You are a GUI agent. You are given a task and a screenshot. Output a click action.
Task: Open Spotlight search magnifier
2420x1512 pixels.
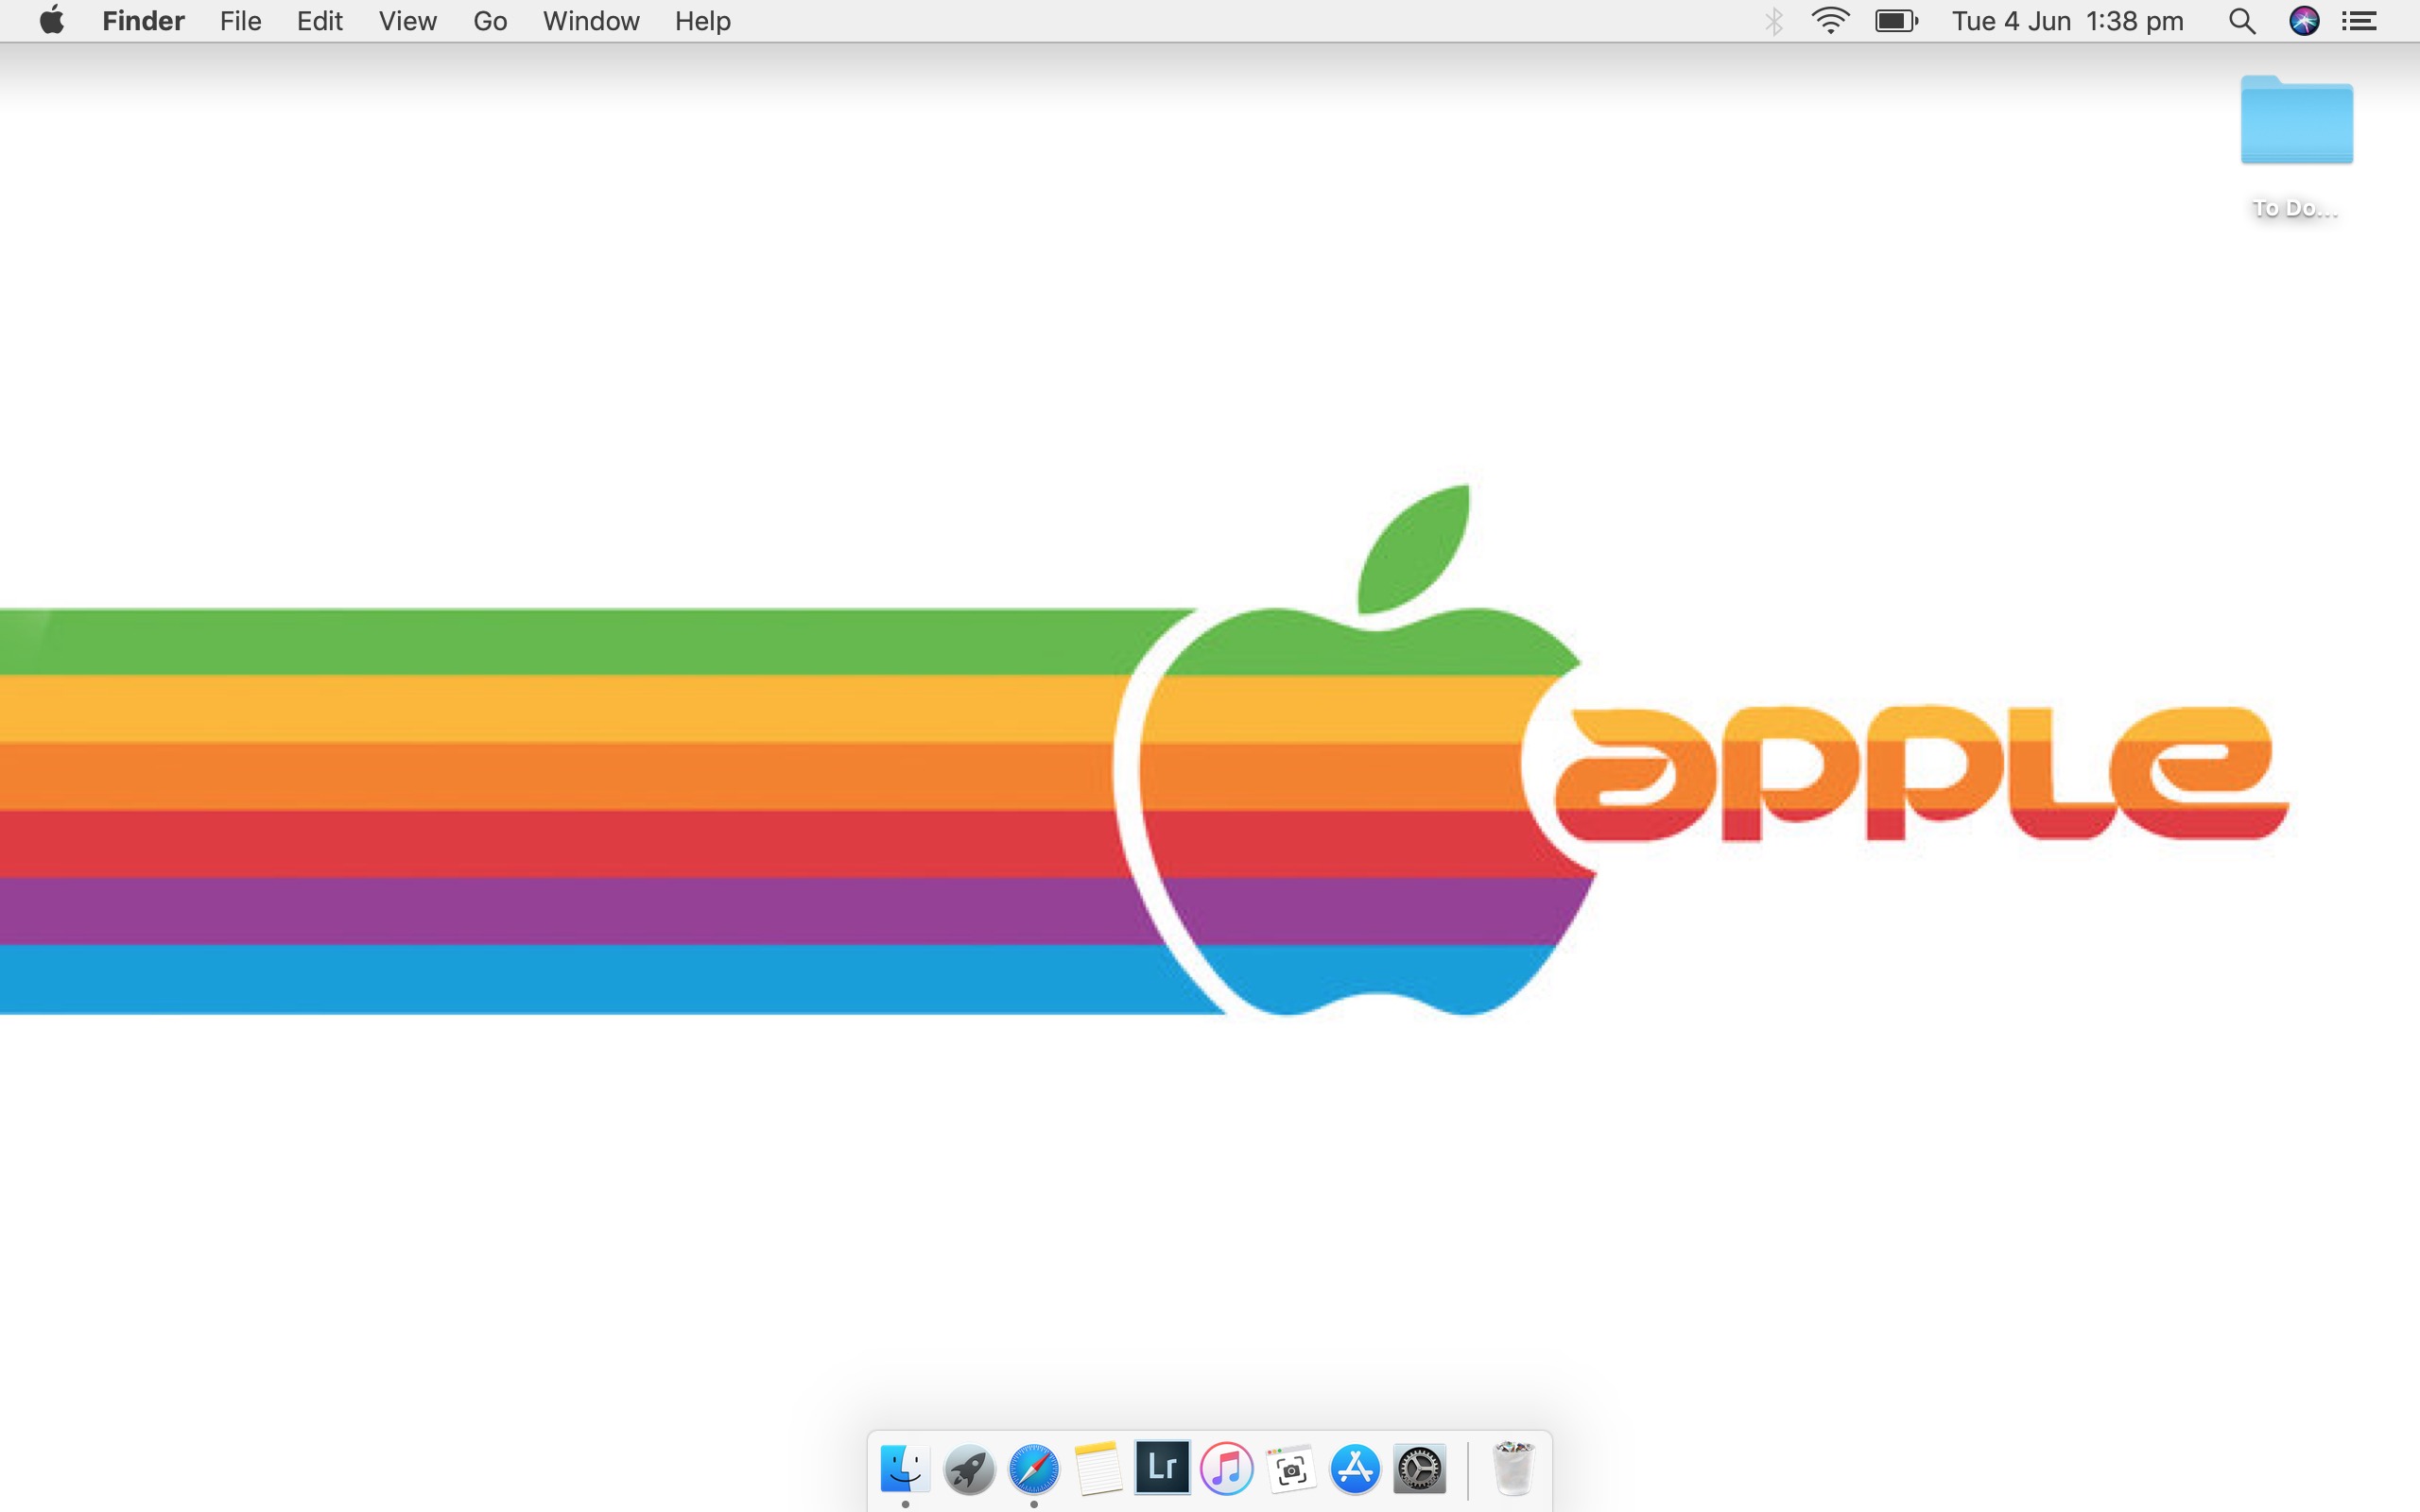pos(2242,21)
